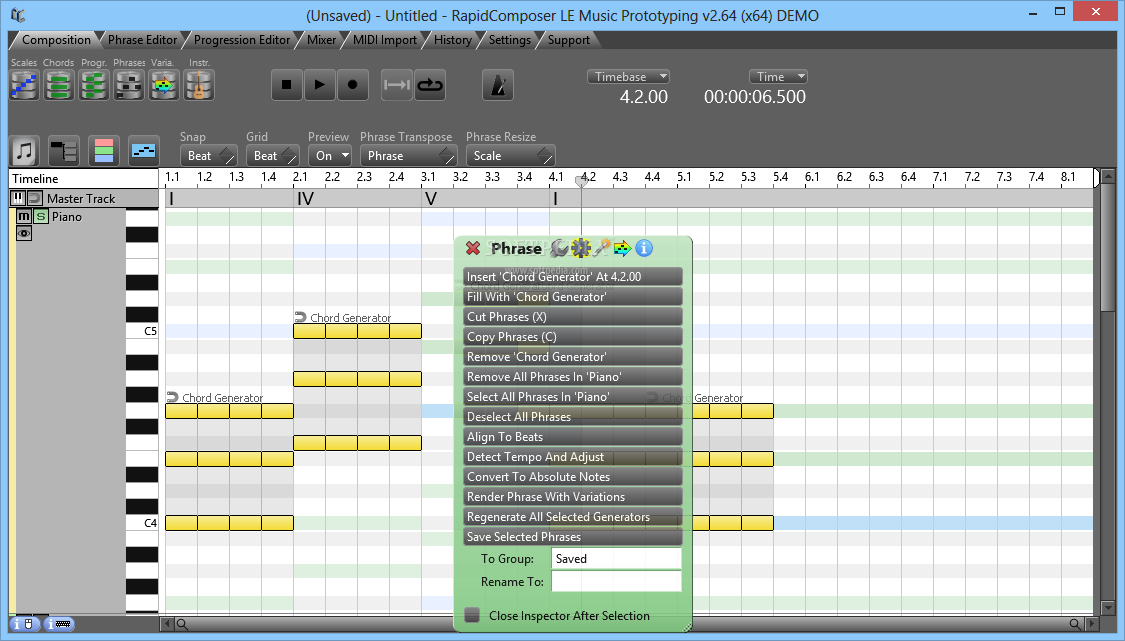The image size is (1125, 641).
Task: Toggle play selection range button
Action: coord(396,85)
